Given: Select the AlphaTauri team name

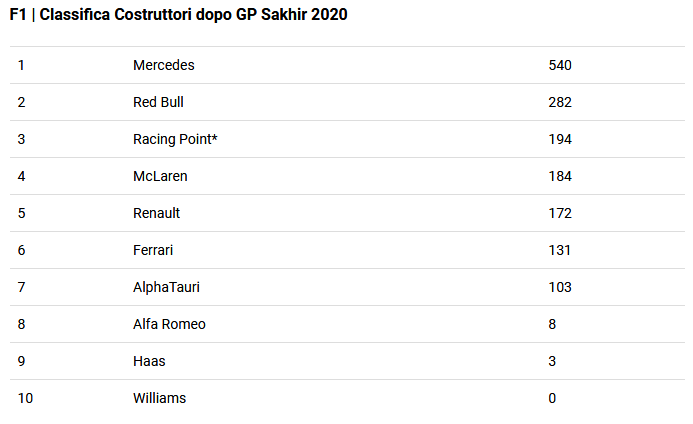Looking at the screenshot, I should (166, 287).
